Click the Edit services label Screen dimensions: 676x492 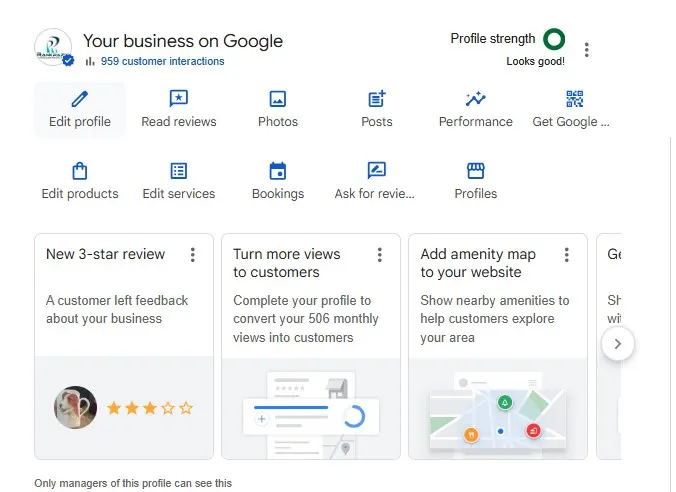click(179, 194)
